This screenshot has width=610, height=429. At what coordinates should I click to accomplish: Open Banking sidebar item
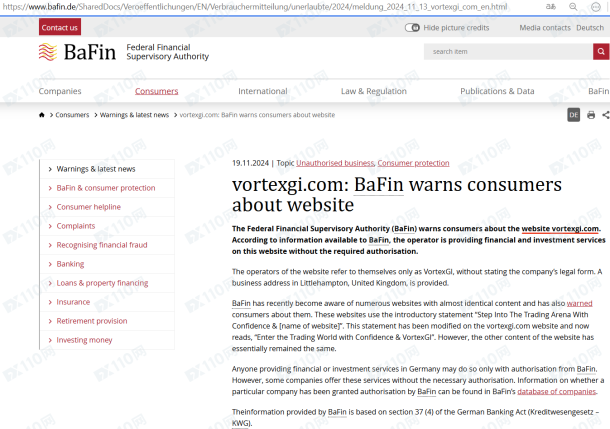coord(70,264)
